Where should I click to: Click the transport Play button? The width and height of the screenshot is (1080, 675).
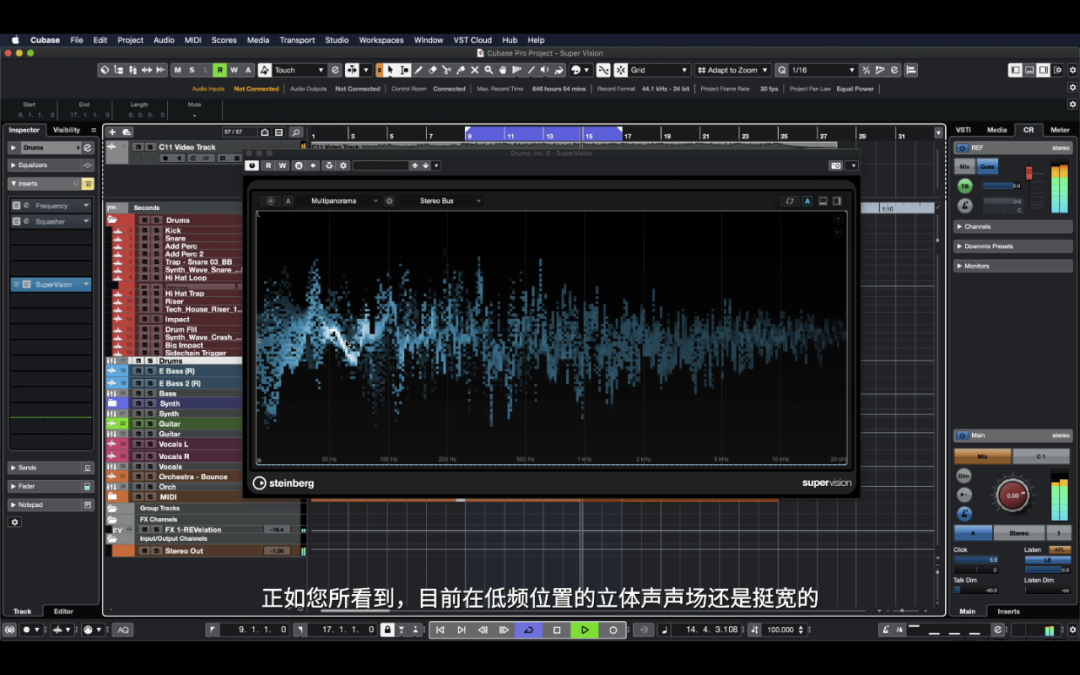[x=585, y=630]
